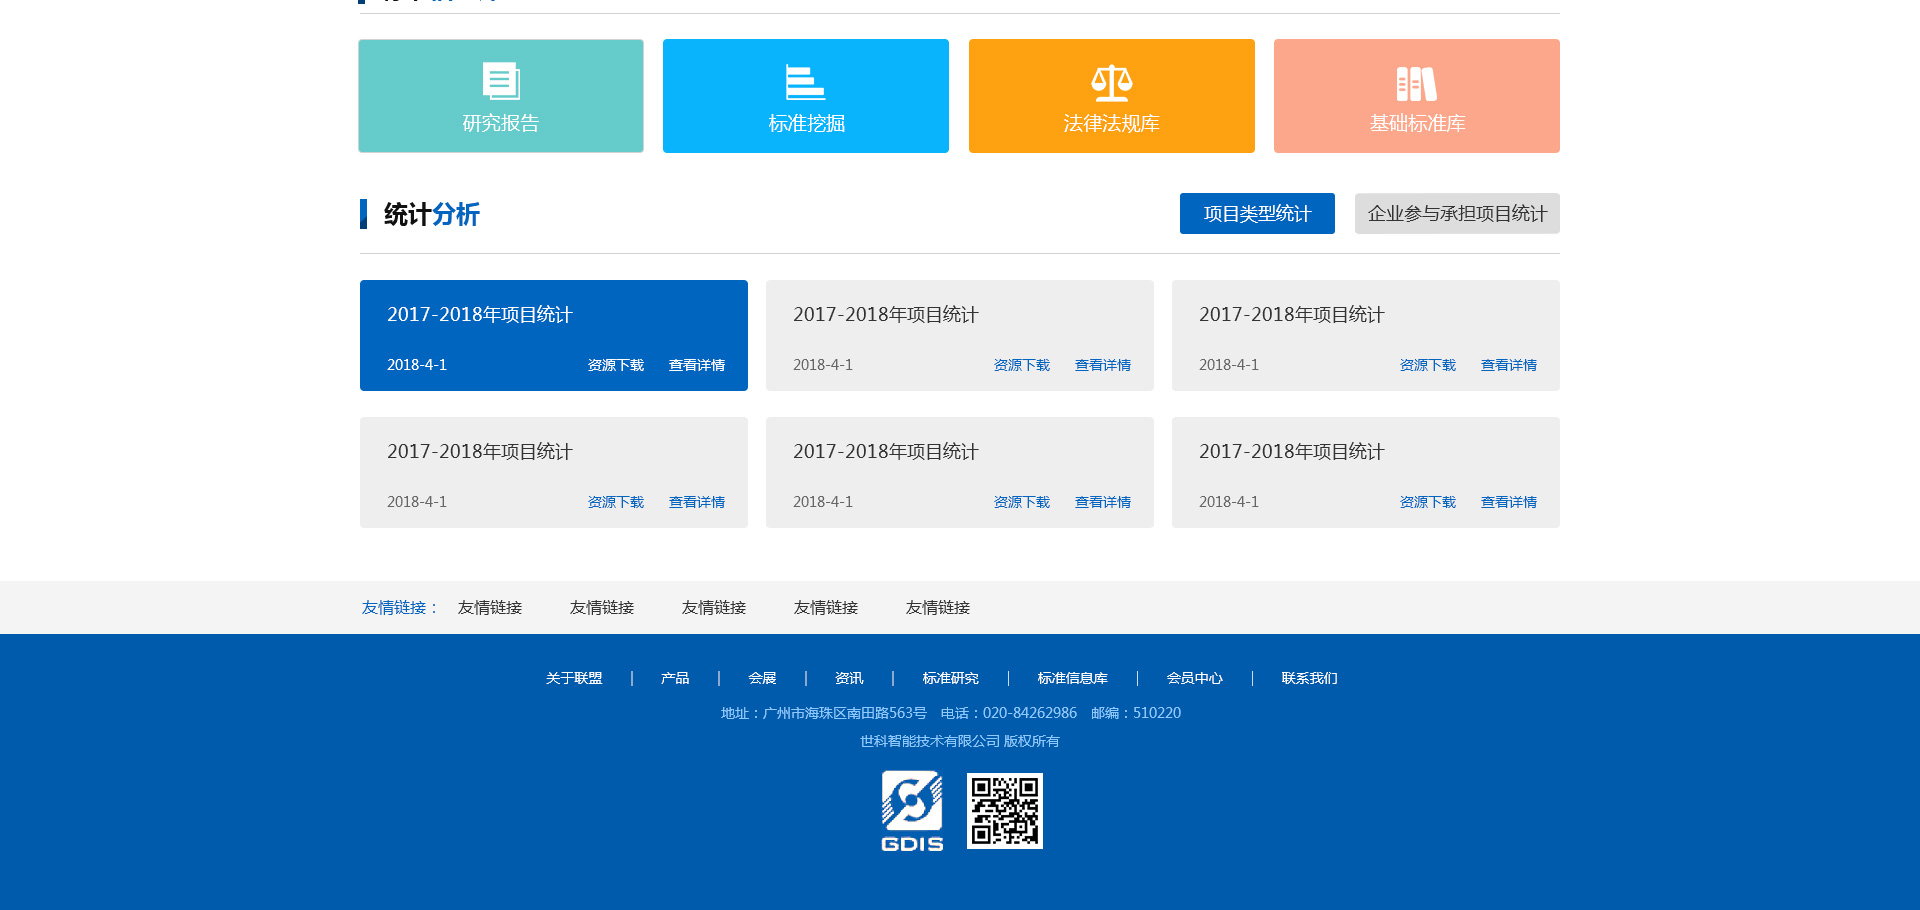Open bottom-left 2017-2018年项目统计 card title
Image resolution: width=1920 pixels, height=910 pixels.
(x=480, y=452)
